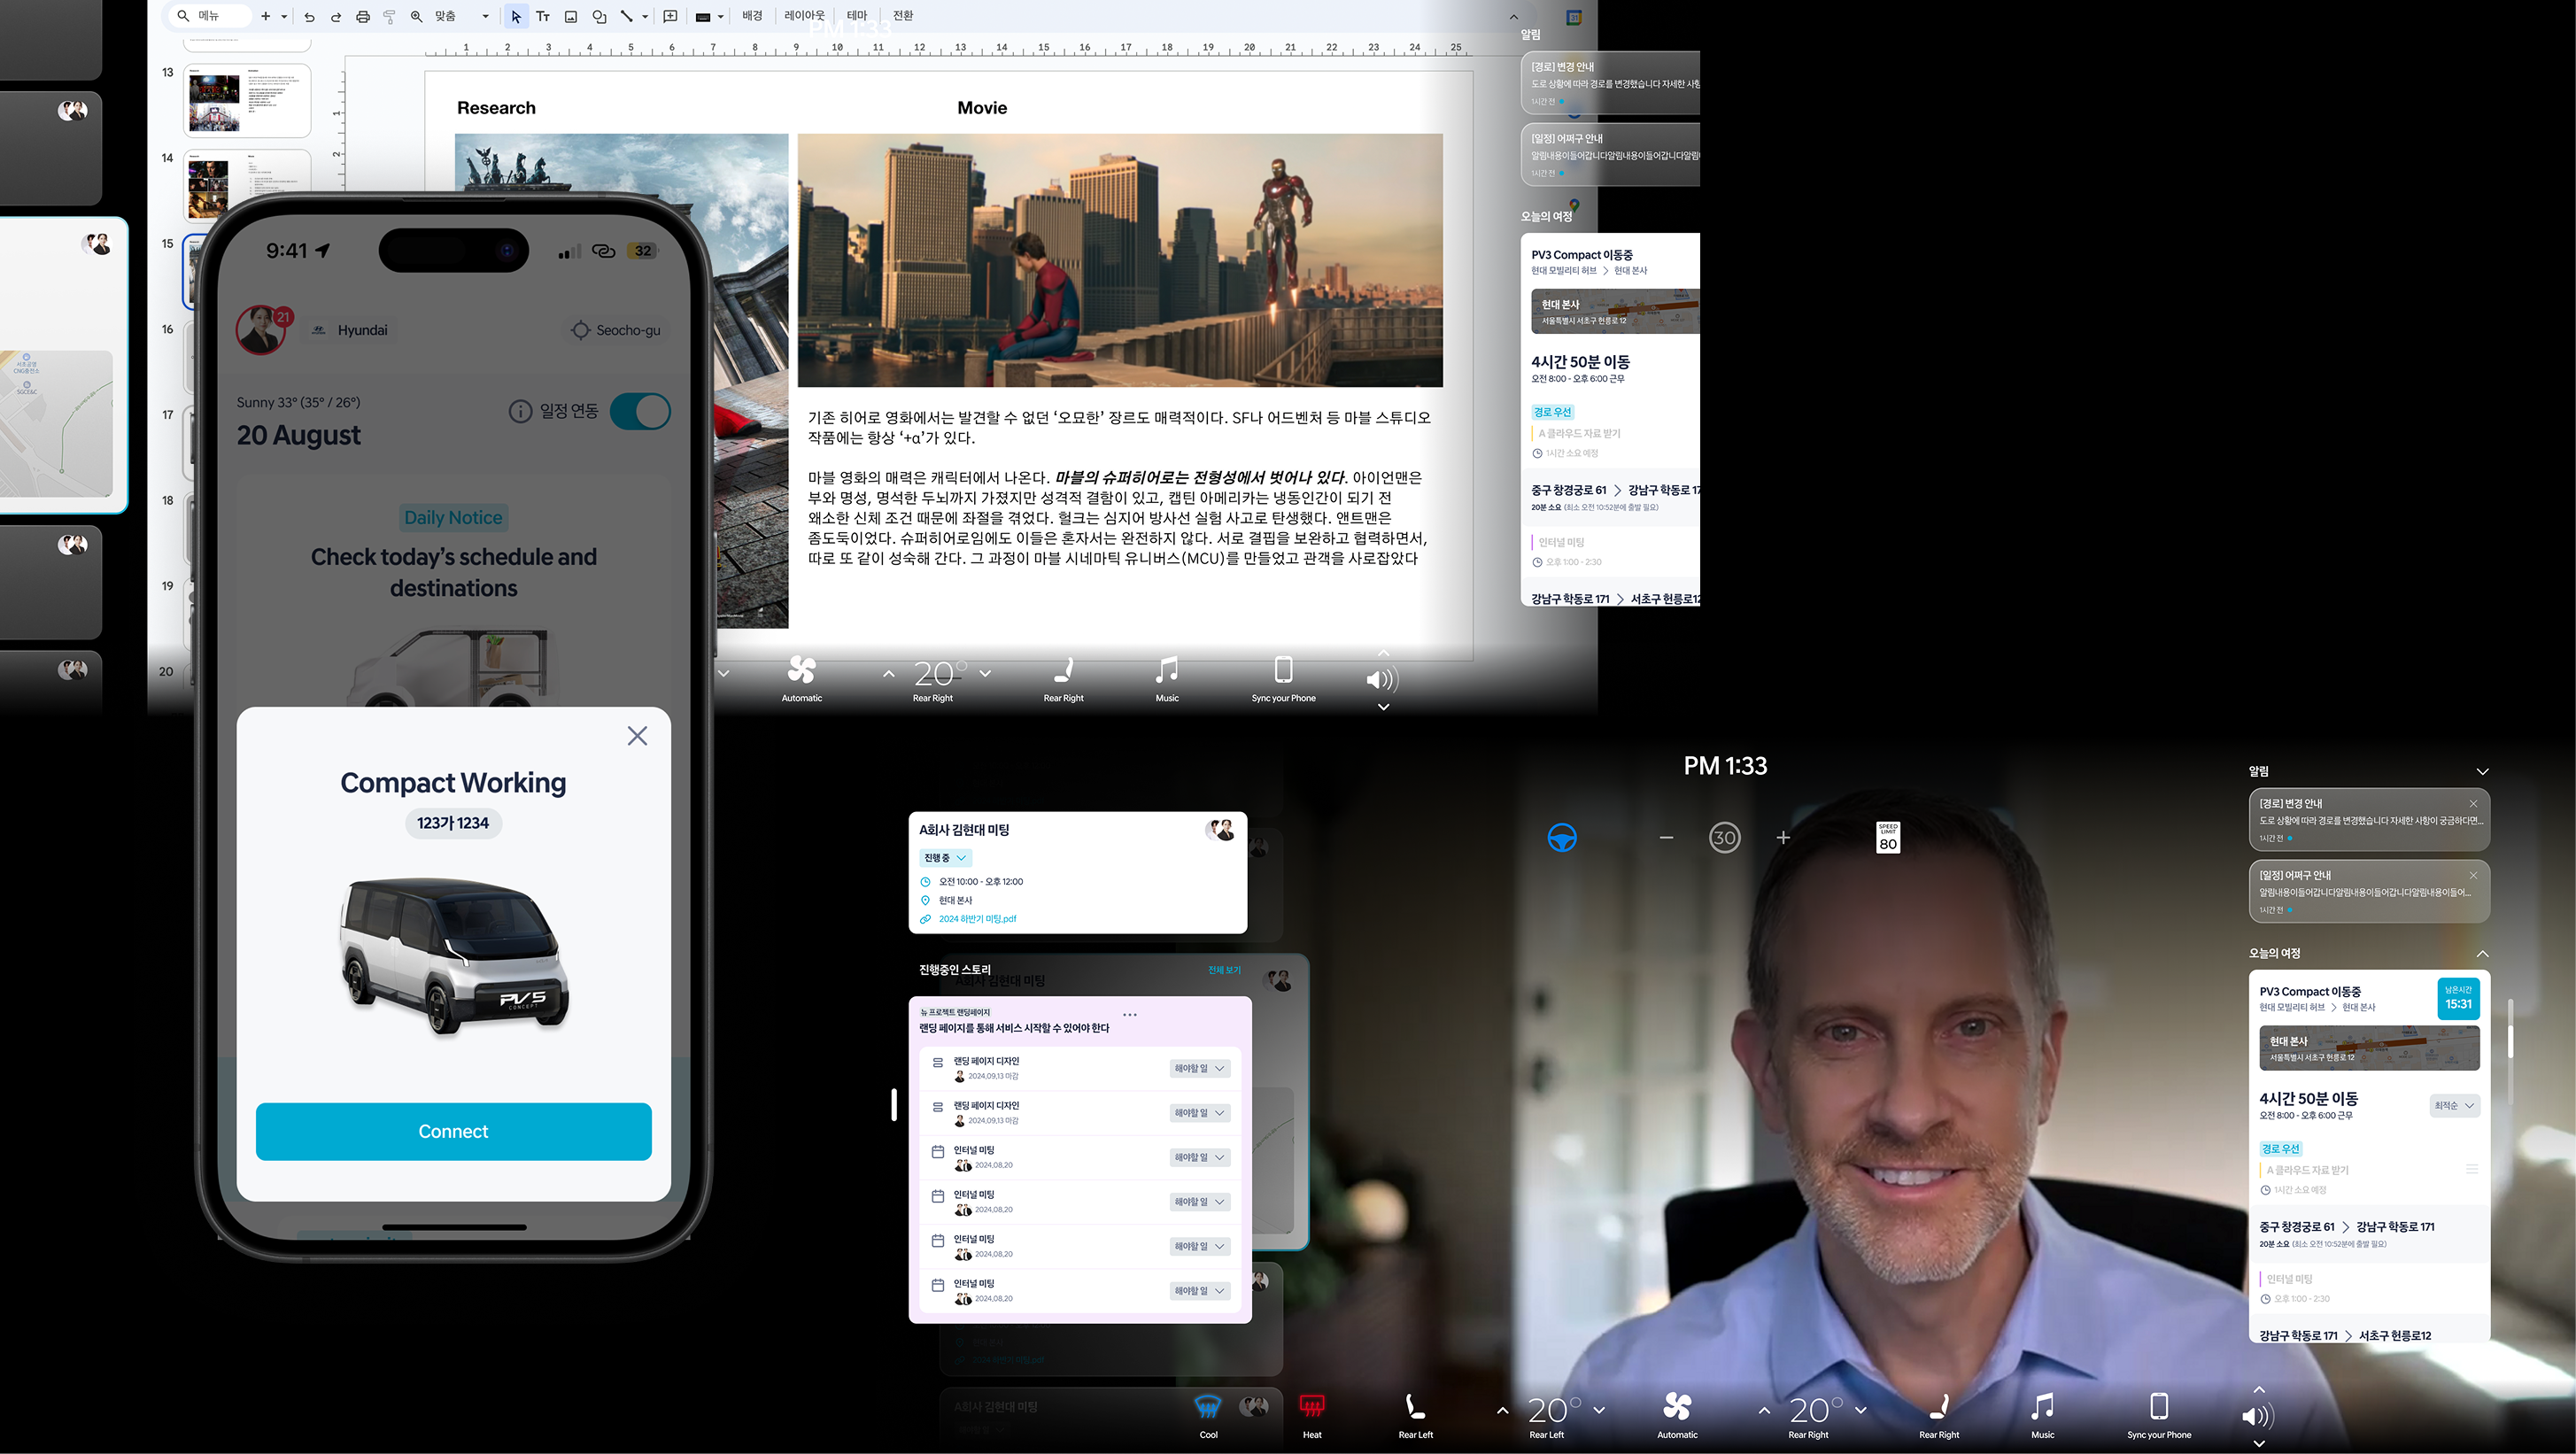Choose the text box Tt tool
This screenshot has width=2576, height=1454.
pyautogui.click(x=543, y=17)
